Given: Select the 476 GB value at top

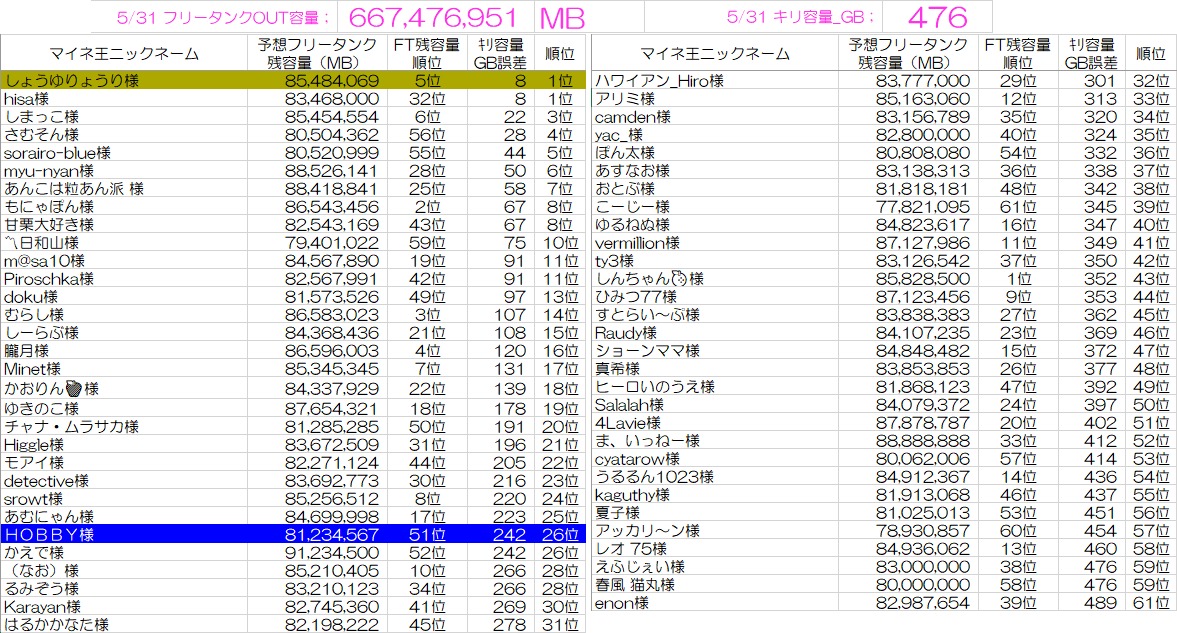Looking at the screenshot, I should [937, 17].
